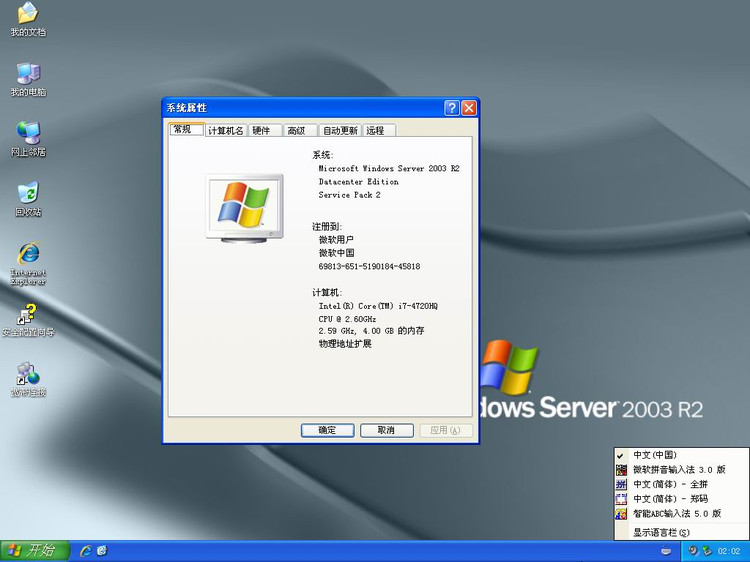Viewport: 750px width, 562px height.
Task: Confirm with the 确定 button
Action: tap(328, 430)
